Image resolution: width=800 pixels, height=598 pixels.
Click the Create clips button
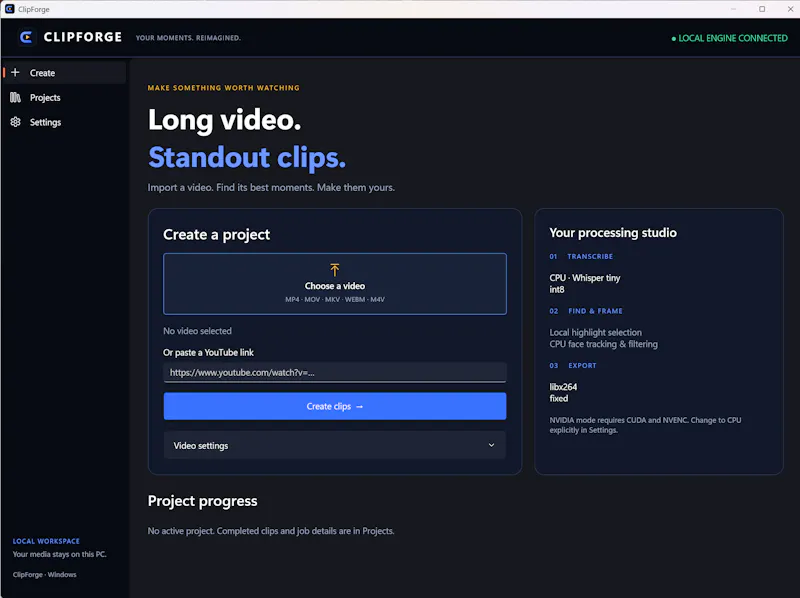335,406
